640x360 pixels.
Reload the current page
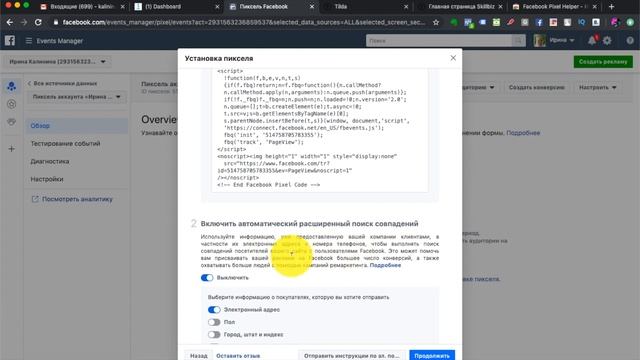[x=38, y=22]
